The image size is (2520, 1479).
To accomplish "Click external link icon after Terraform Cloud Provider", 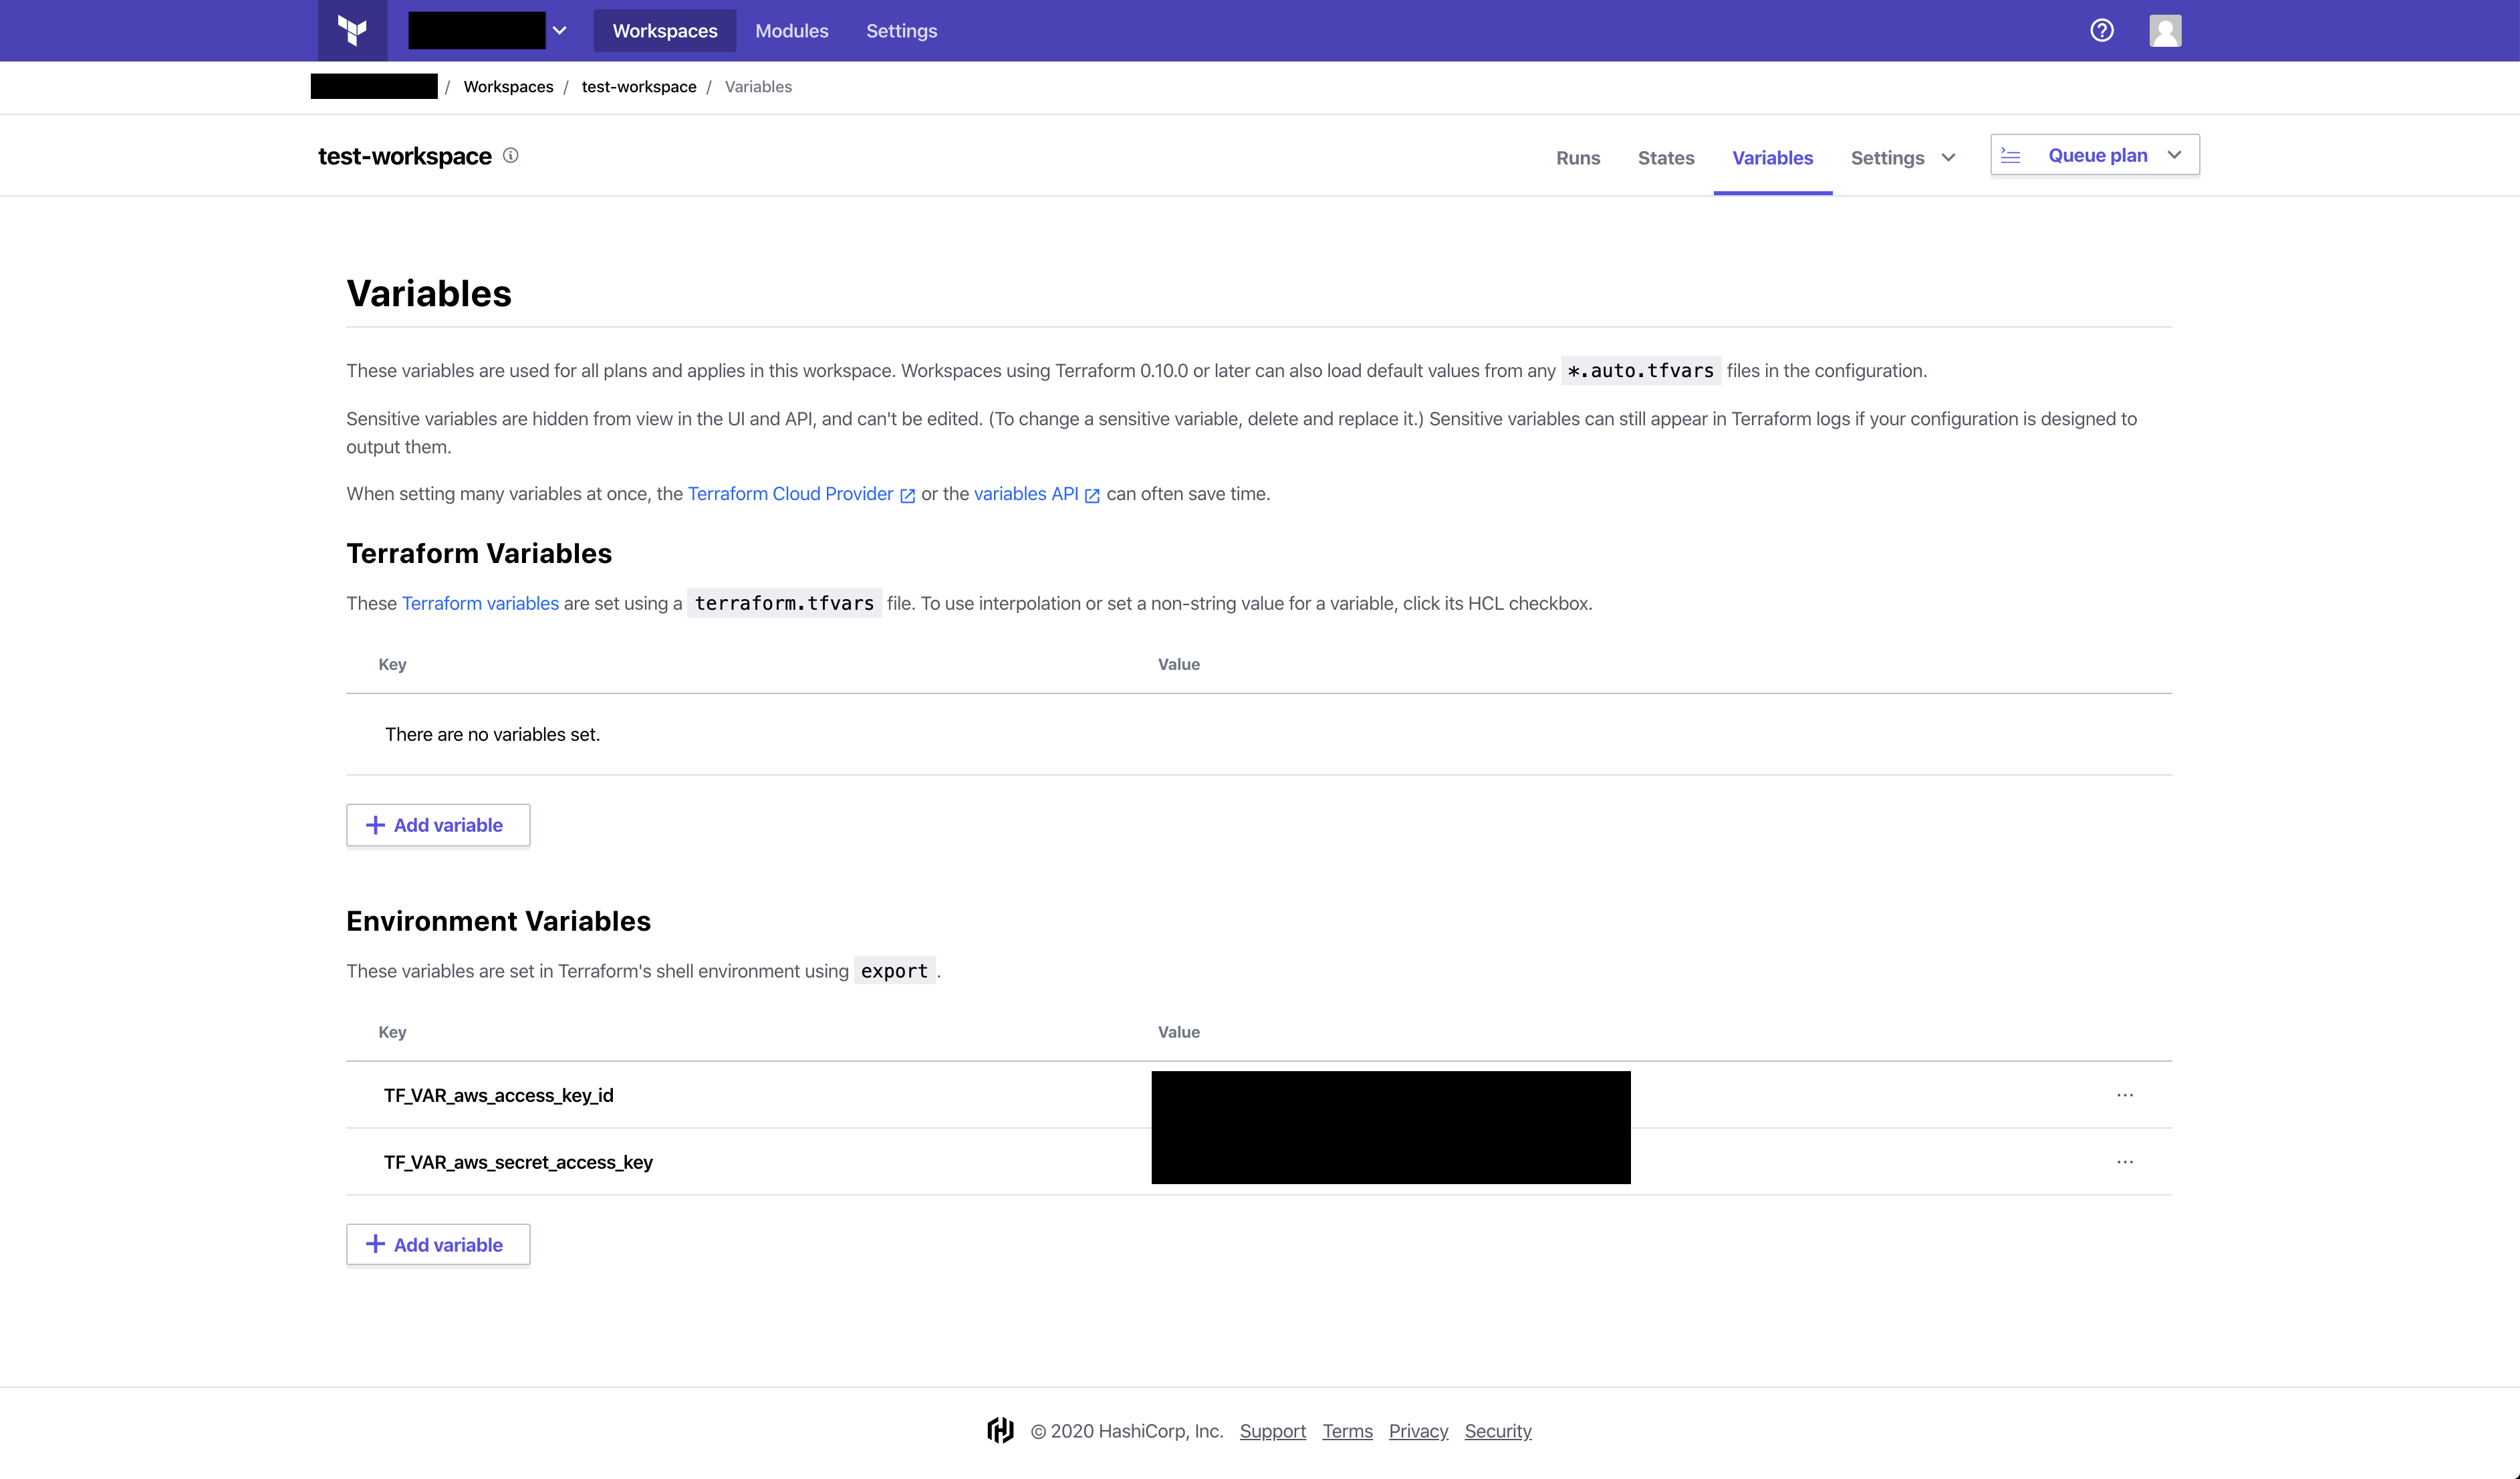I will (907, 495).
